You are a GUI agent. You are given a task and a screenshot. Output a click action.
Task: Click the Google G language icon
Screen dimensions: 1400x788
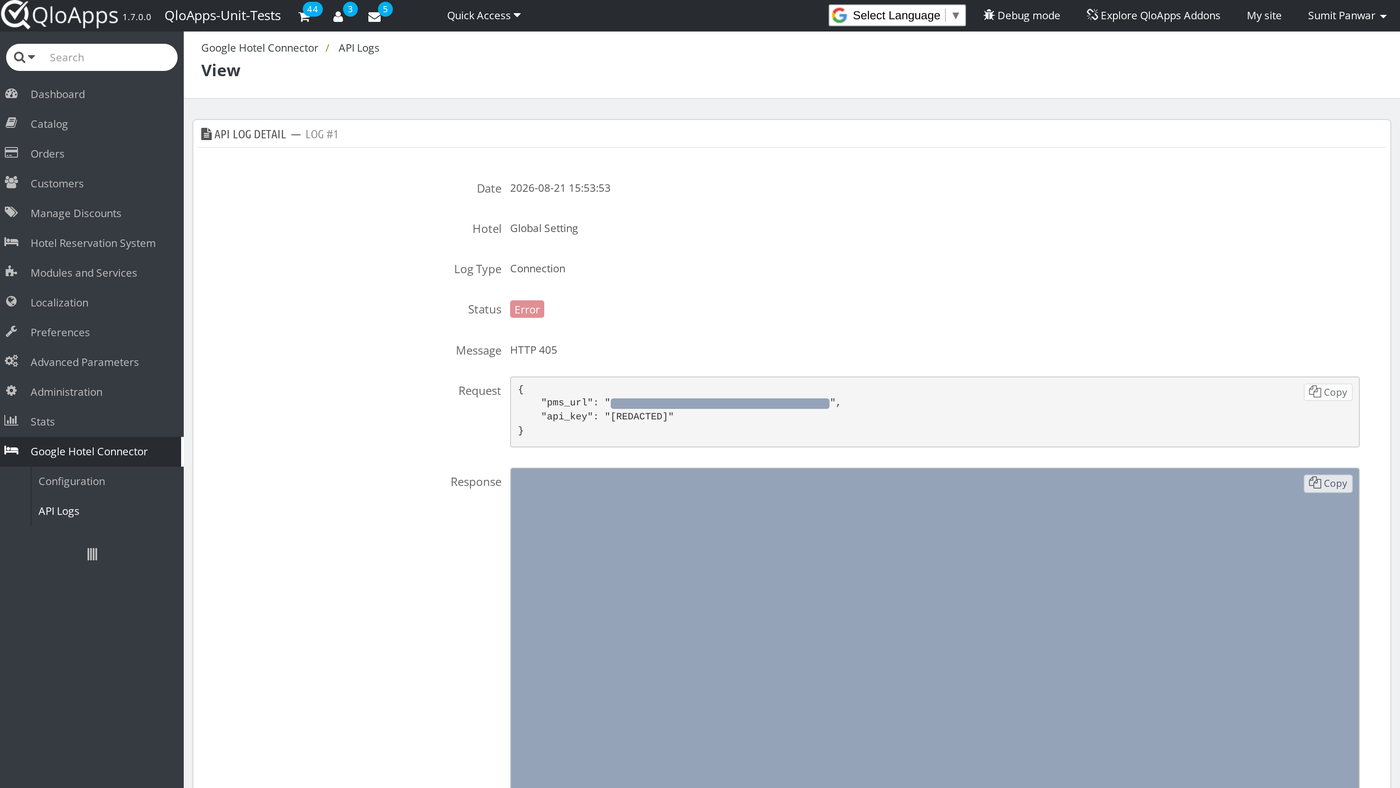(x=840, y=15)
